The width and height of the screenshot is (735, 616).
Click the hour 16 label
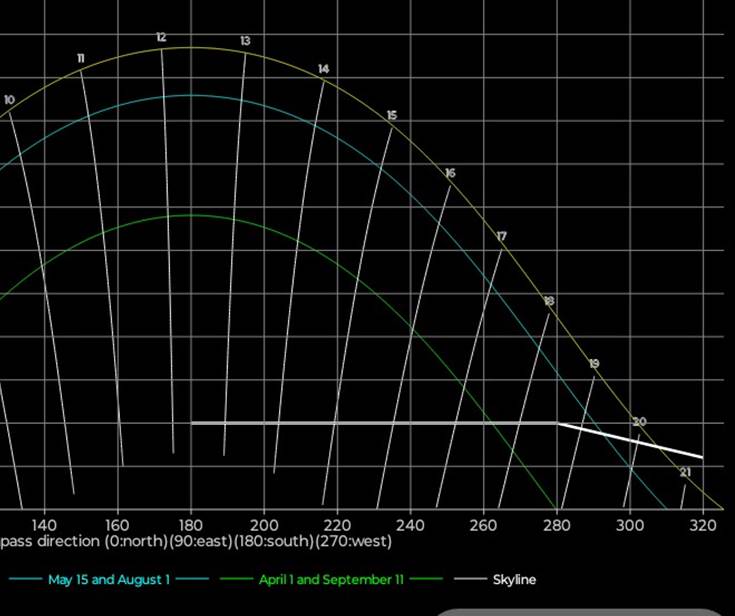(450, 174)
